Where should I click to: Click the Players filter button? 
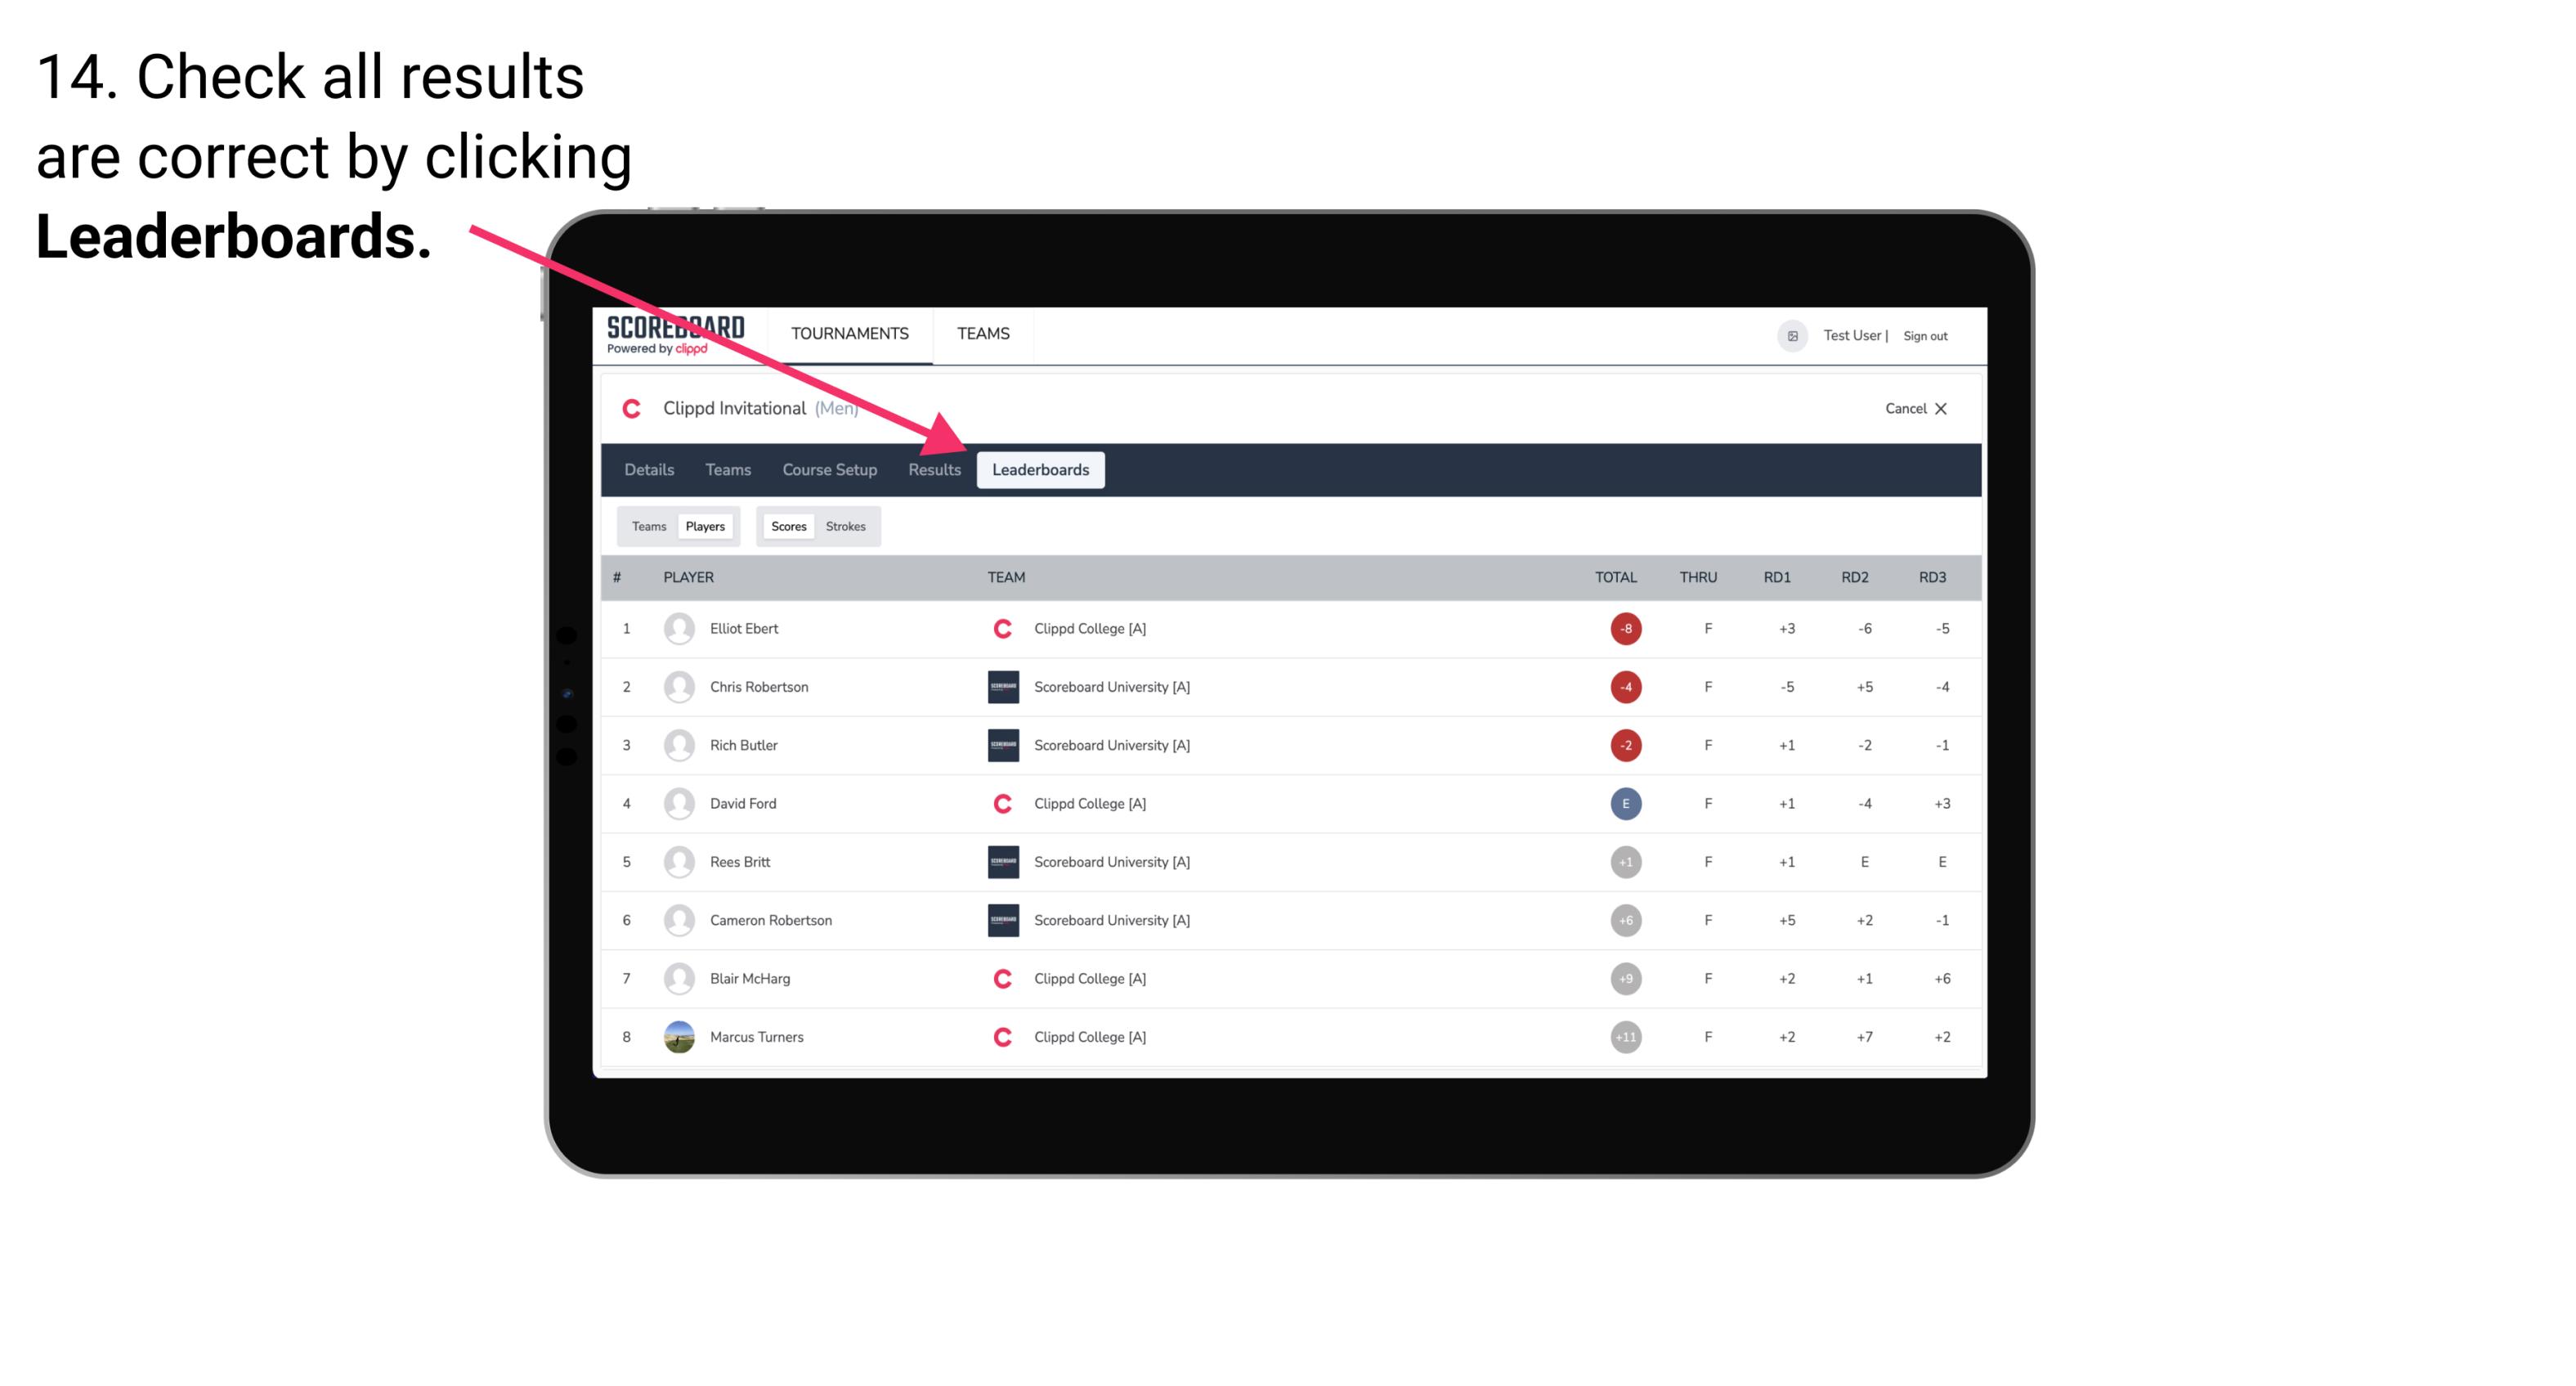pyautogui.click(x=705, y=526)
